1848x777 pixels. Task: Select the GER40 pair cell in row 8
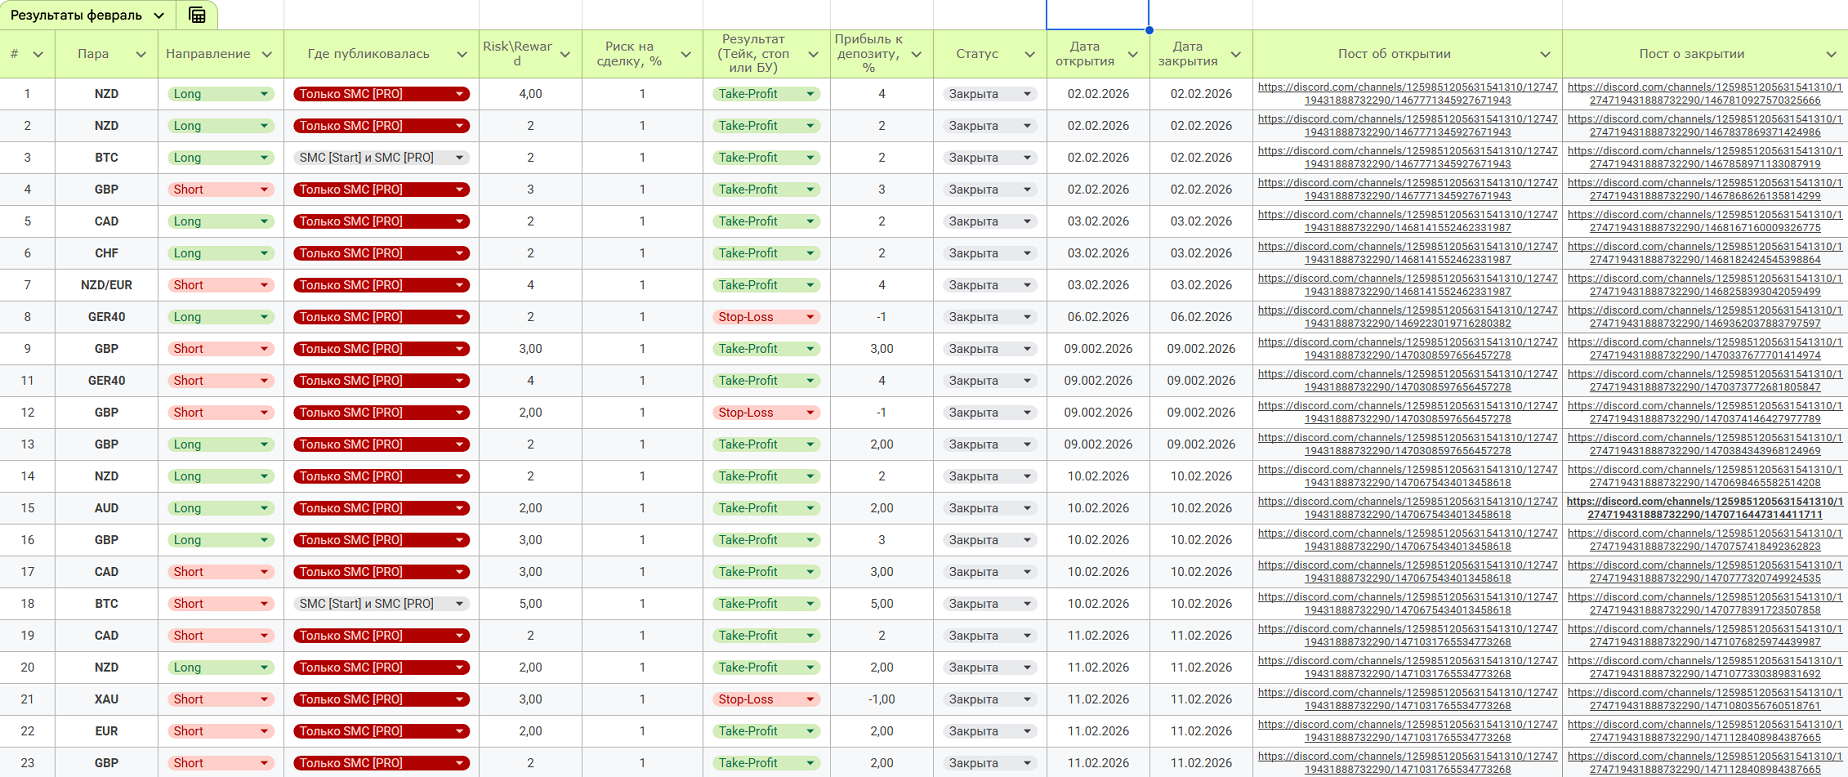tap(106, 317)
